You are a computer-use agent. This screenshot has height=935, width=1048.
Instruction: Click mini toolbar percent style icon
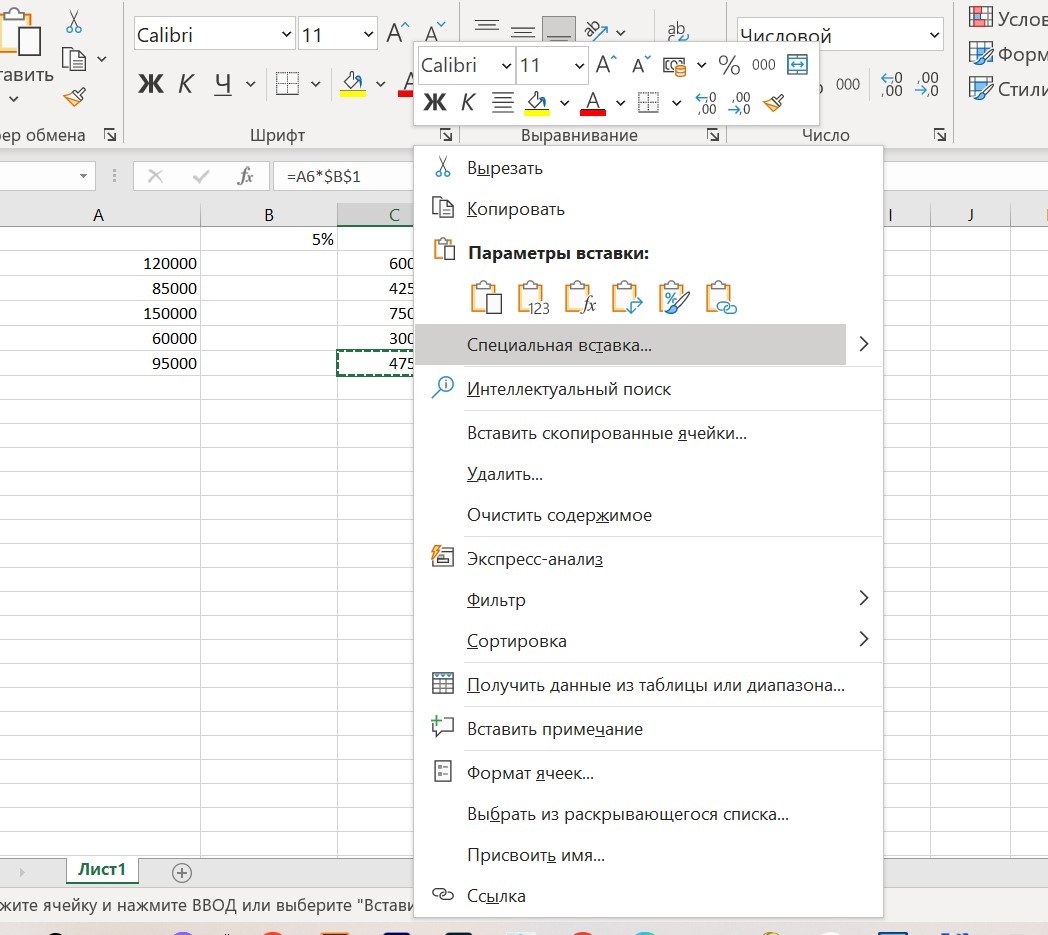coord(729,65)
